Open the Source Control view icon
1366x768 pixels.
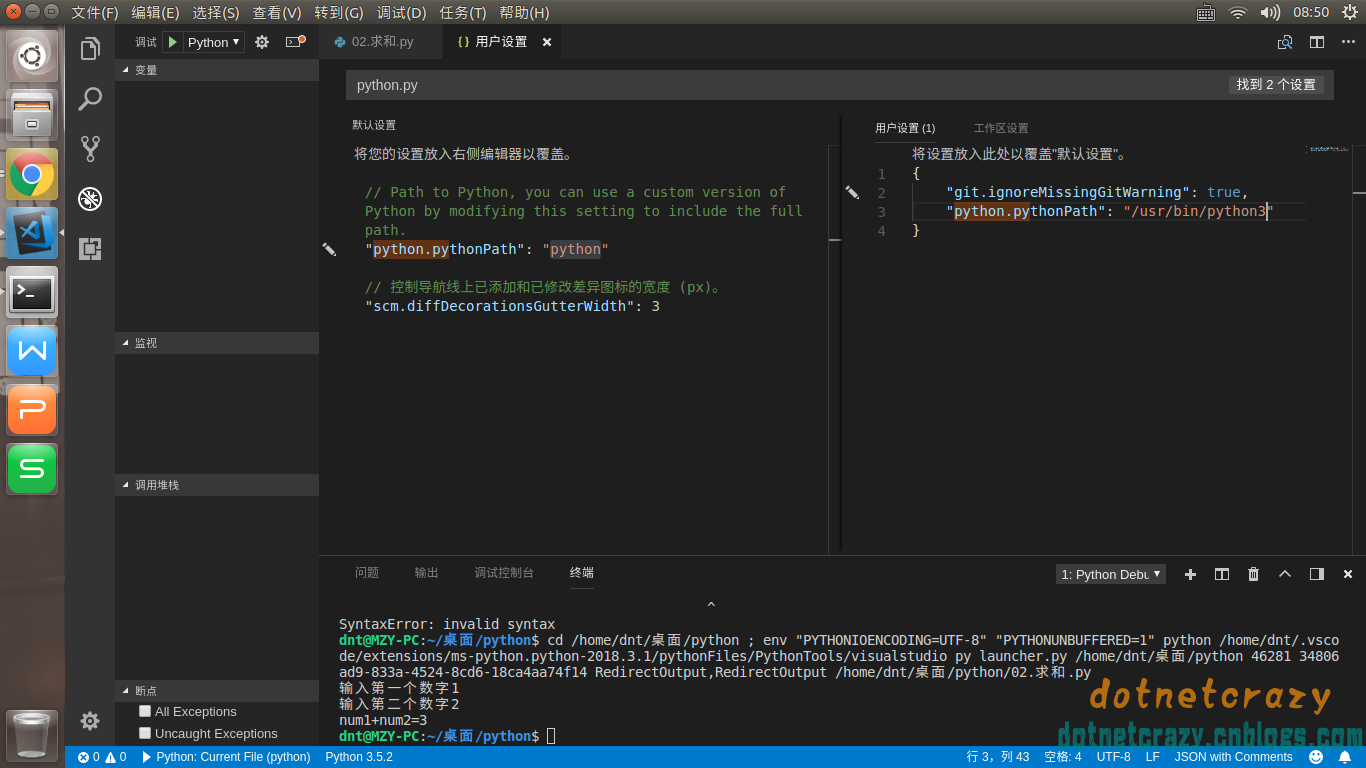point(90,149)
